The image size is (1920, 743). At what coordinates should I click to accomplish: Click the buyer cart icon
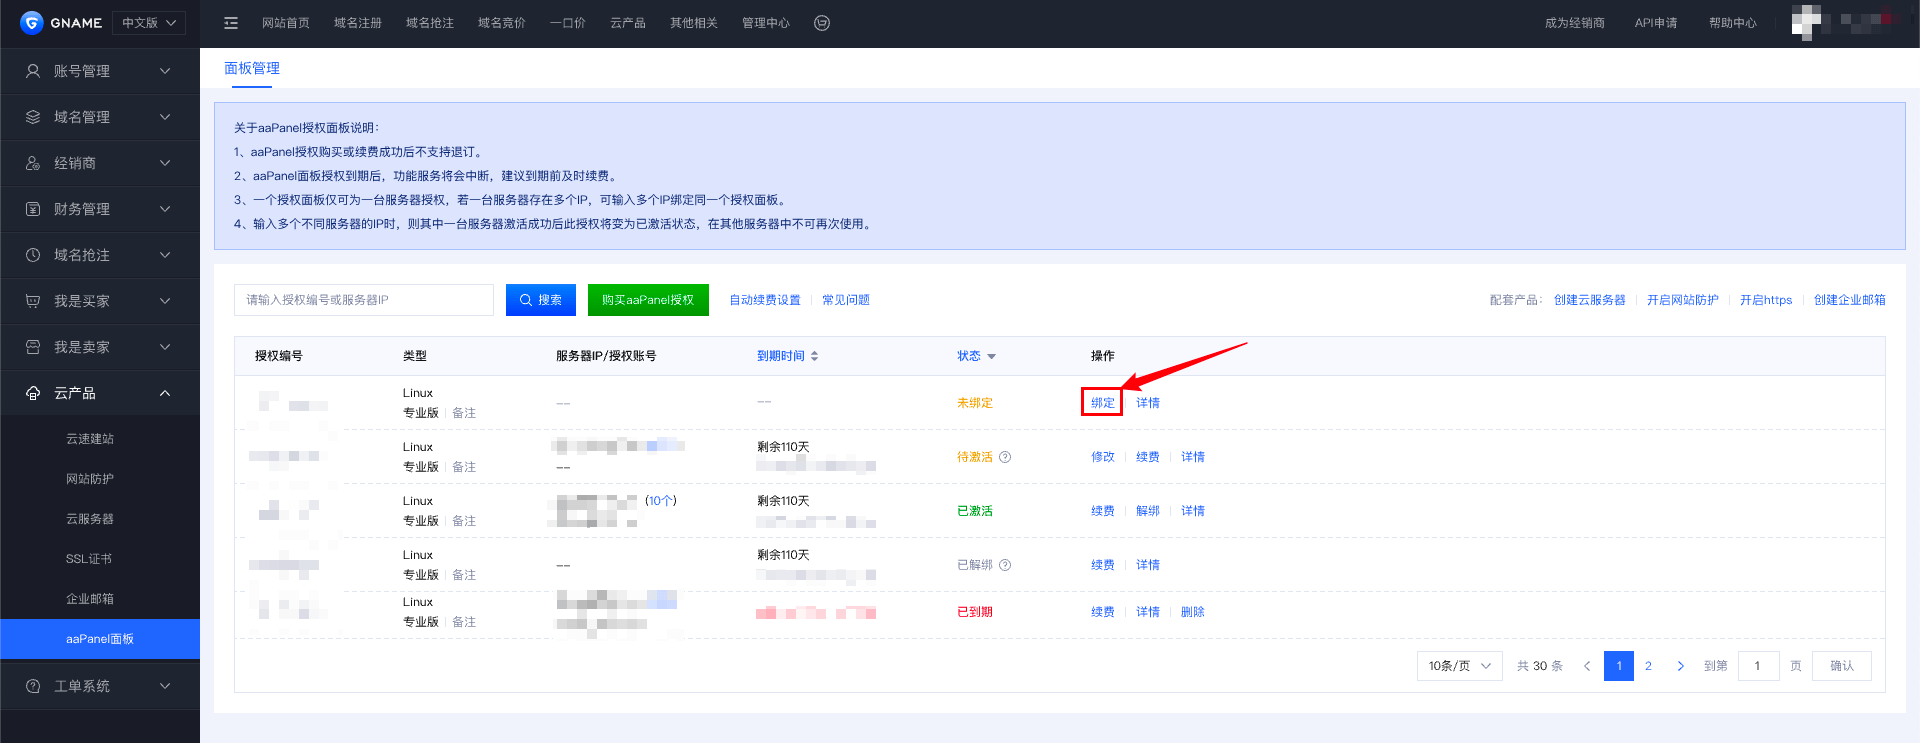click(x=33, y=301)
